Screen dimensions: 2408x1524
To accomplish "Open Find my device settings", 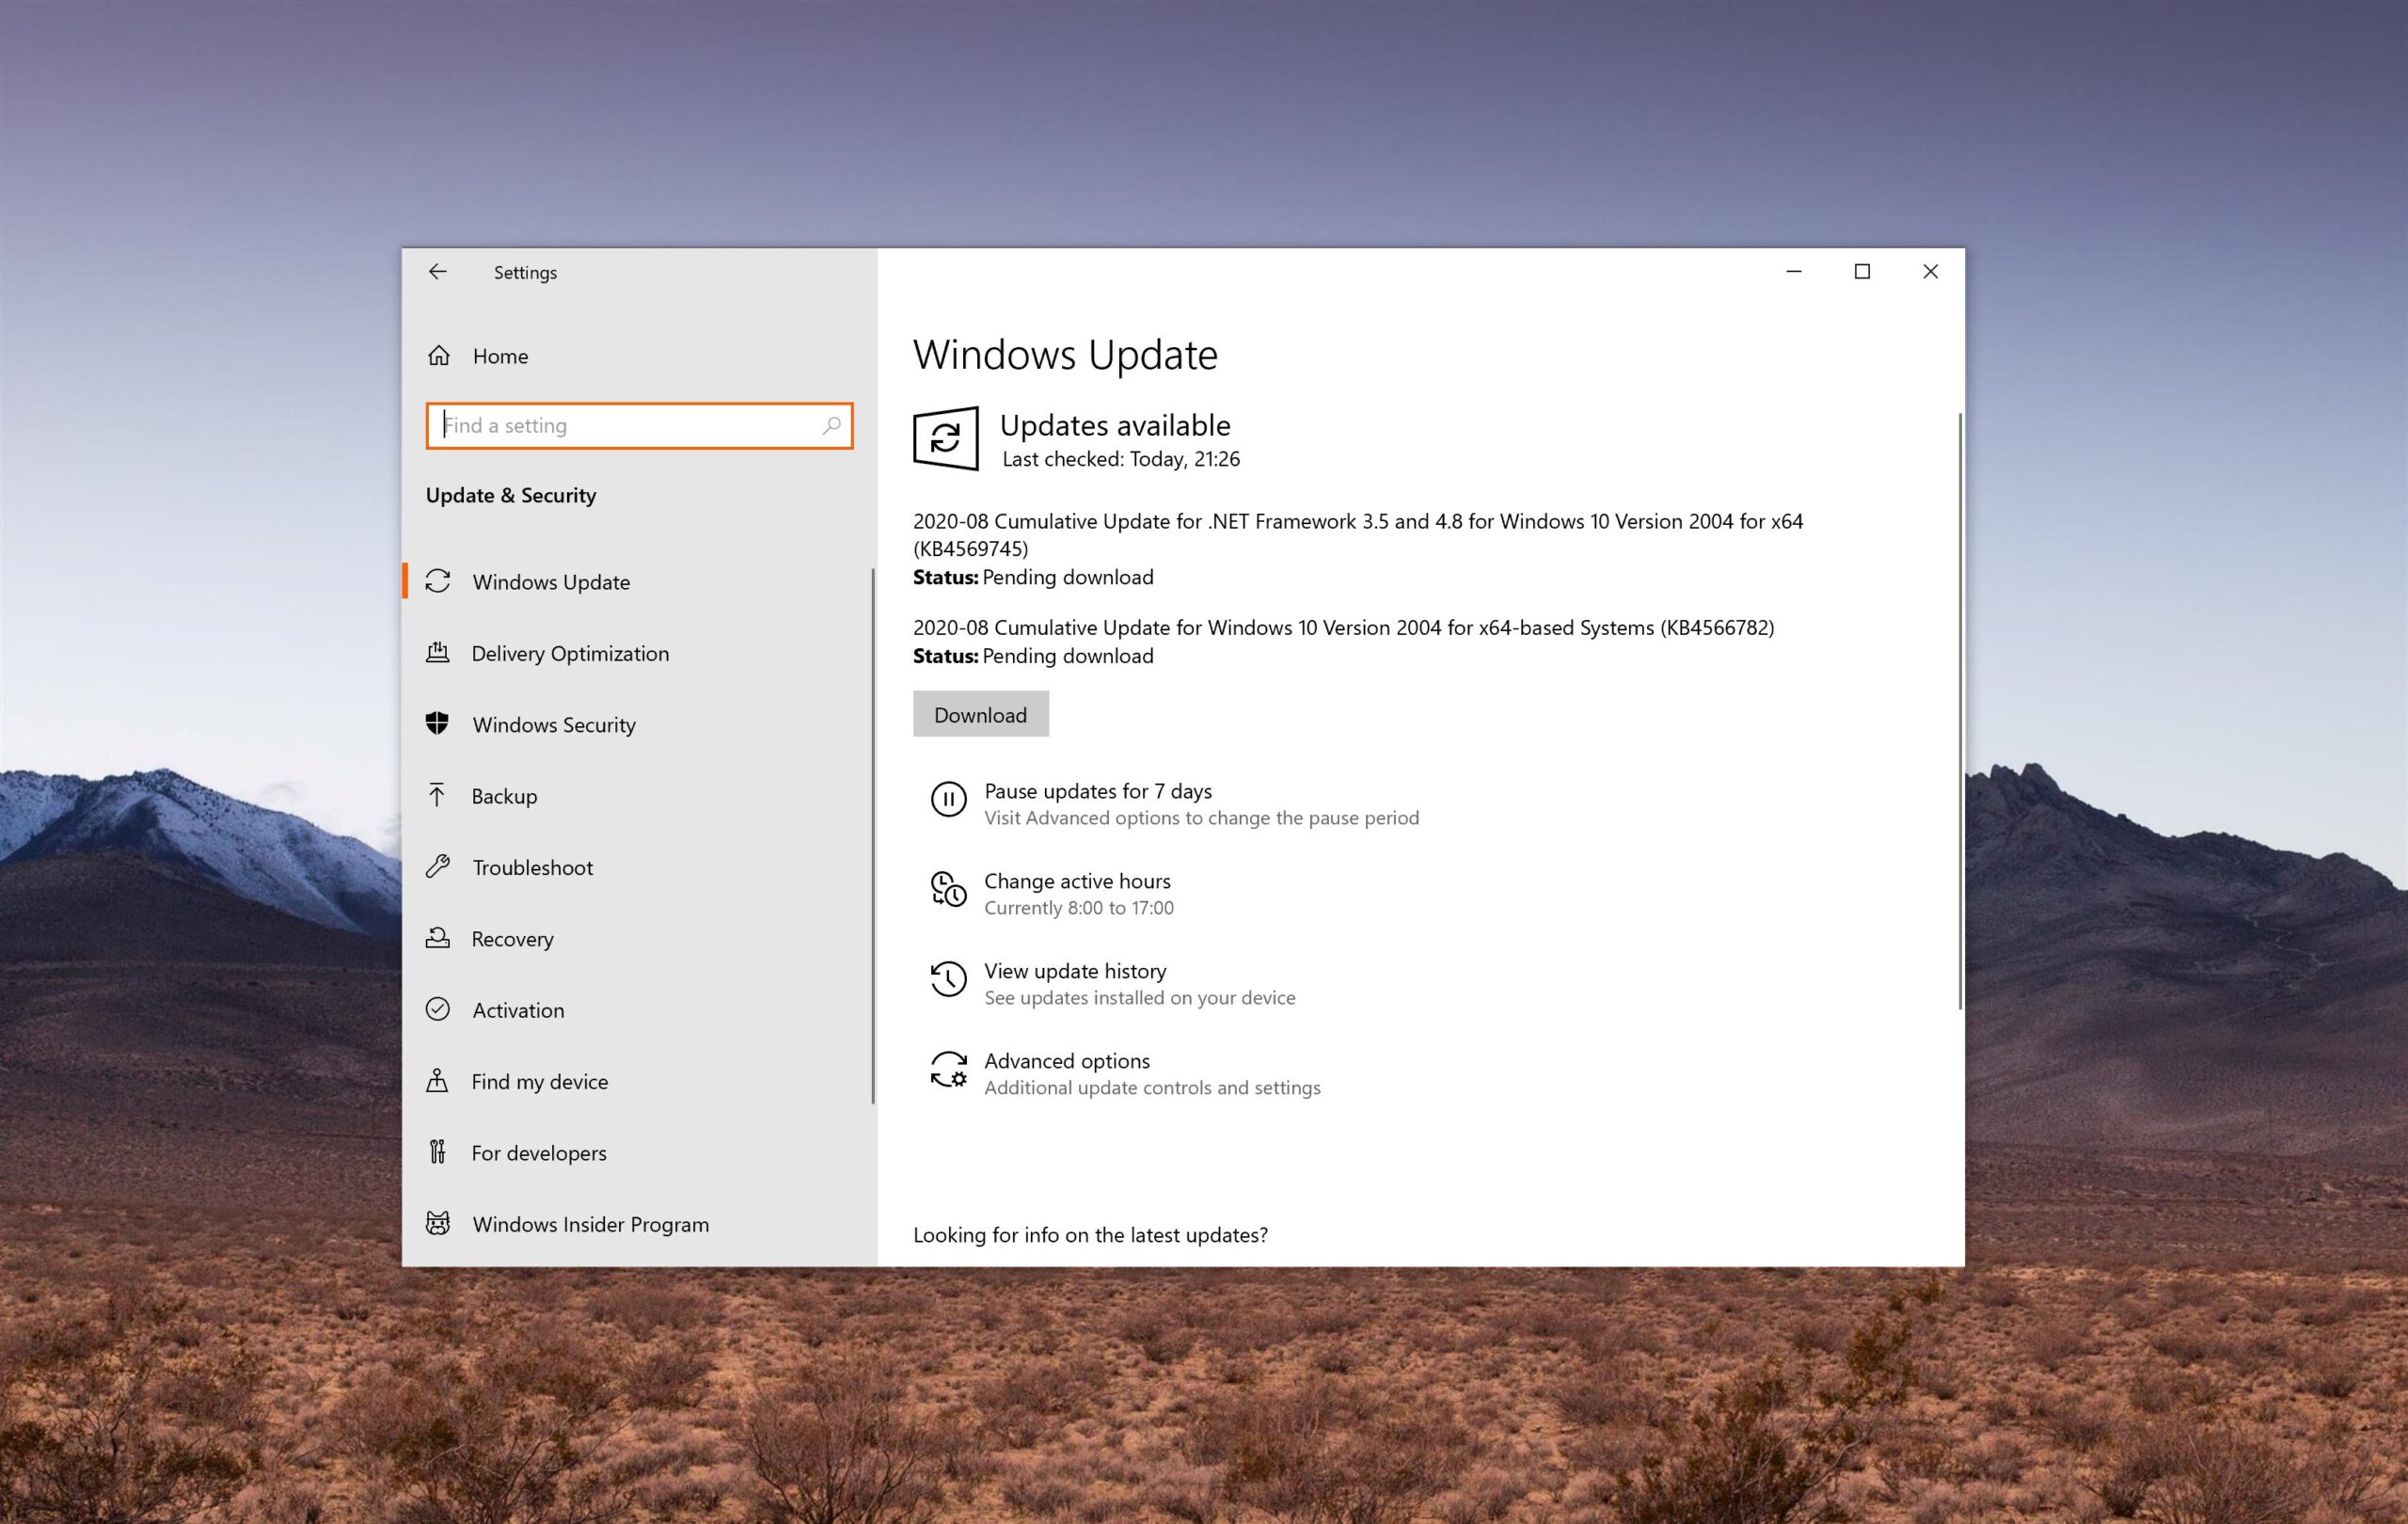I will point(638,1081).
